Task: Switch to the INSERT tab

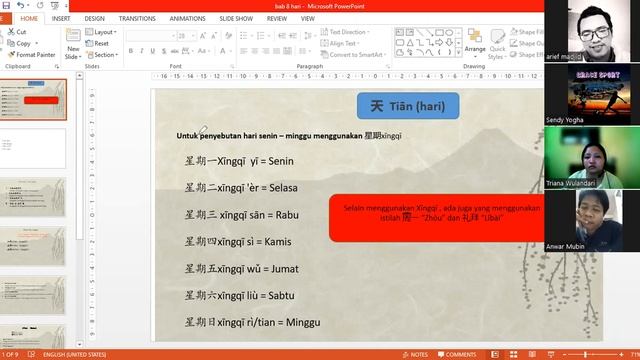Action: (x=61, y=19)
